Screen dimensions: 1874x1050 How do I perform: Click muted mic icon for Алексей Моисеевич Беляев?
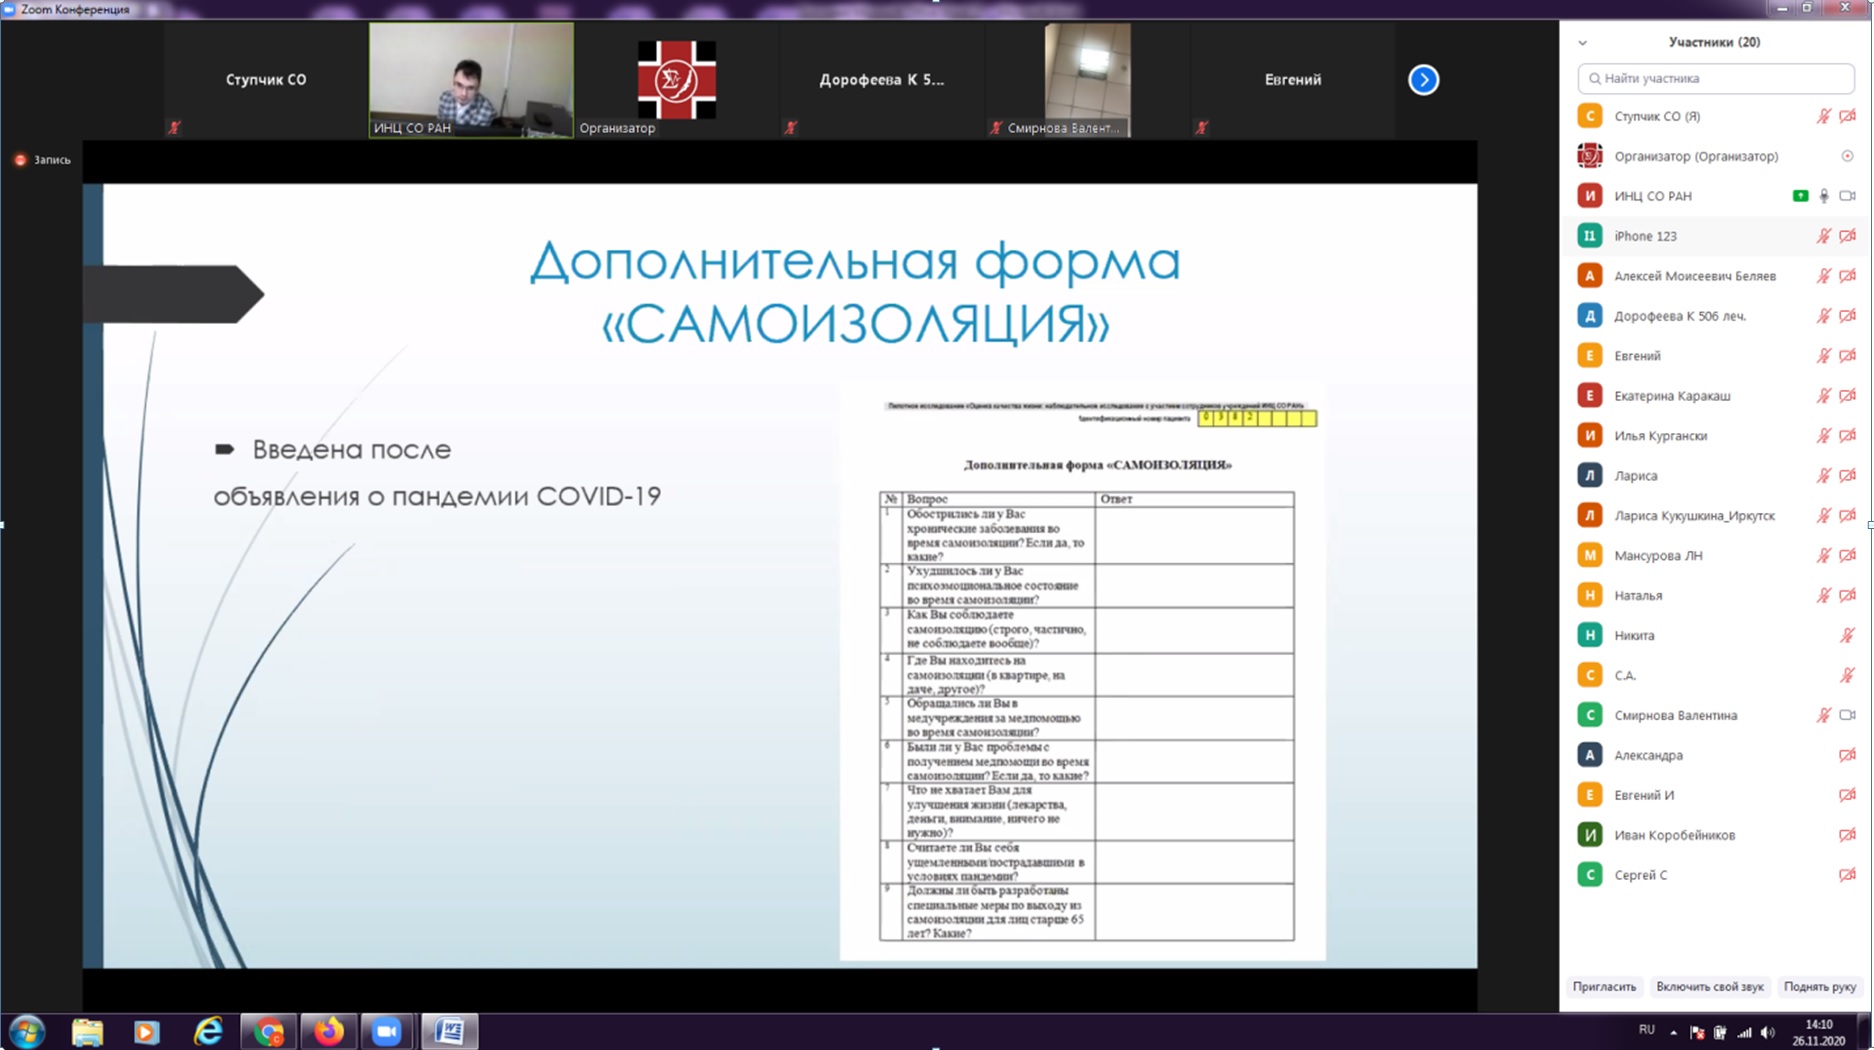pos(1823,276)
